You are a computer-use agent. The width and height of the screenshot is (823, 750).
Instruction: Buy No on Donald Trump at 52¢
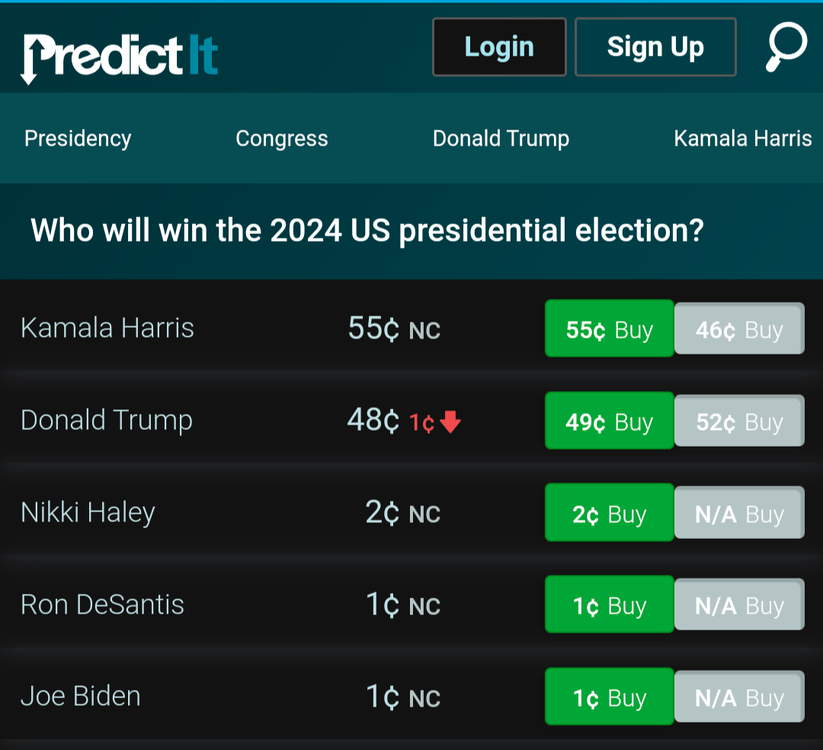point(739,421)
